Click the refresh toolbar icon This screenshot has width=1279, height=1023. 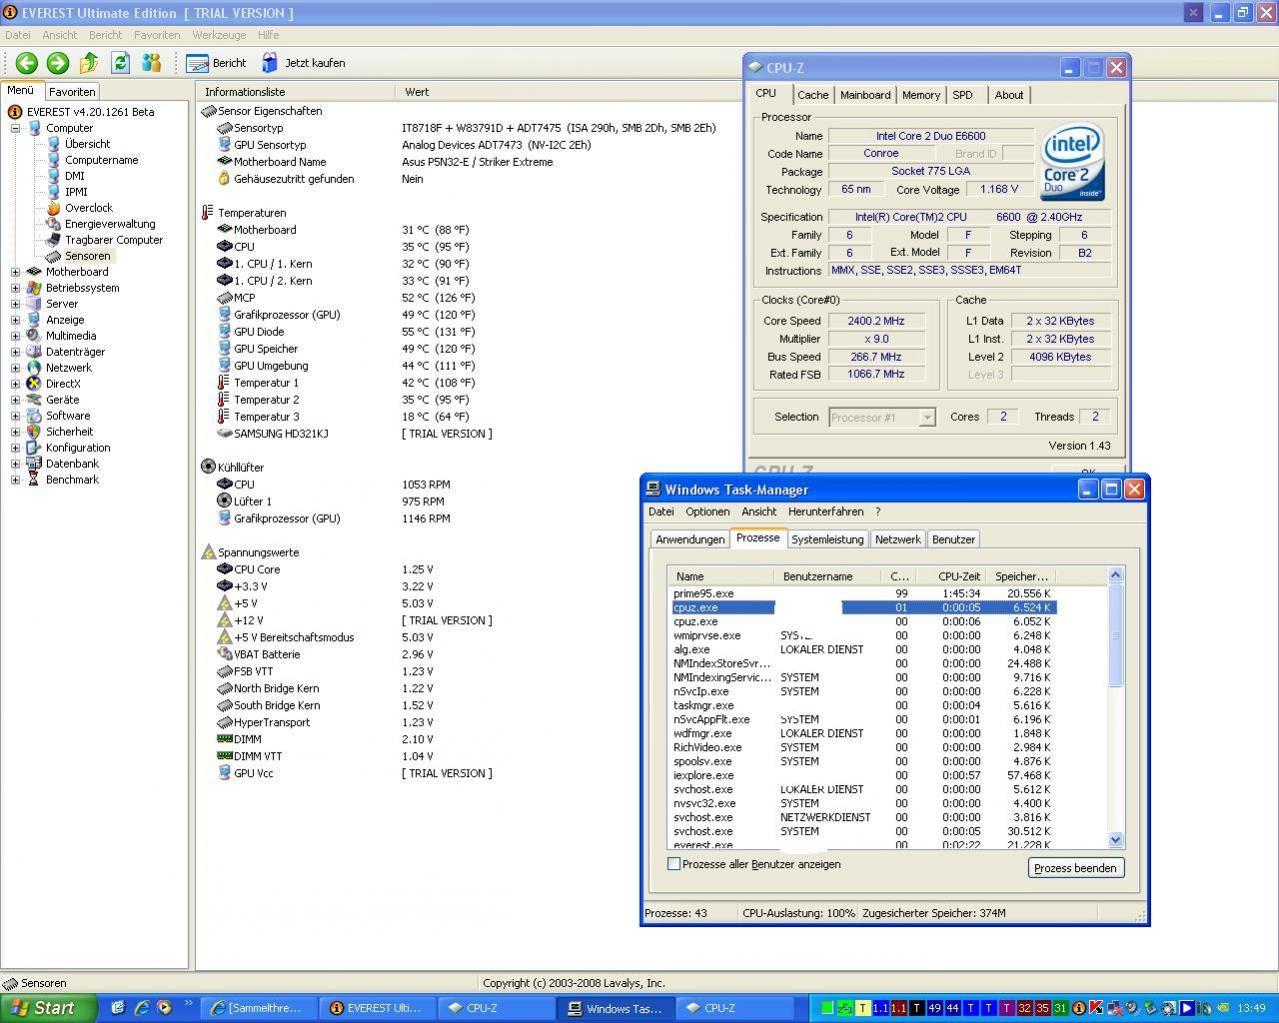tap(120, 63)
